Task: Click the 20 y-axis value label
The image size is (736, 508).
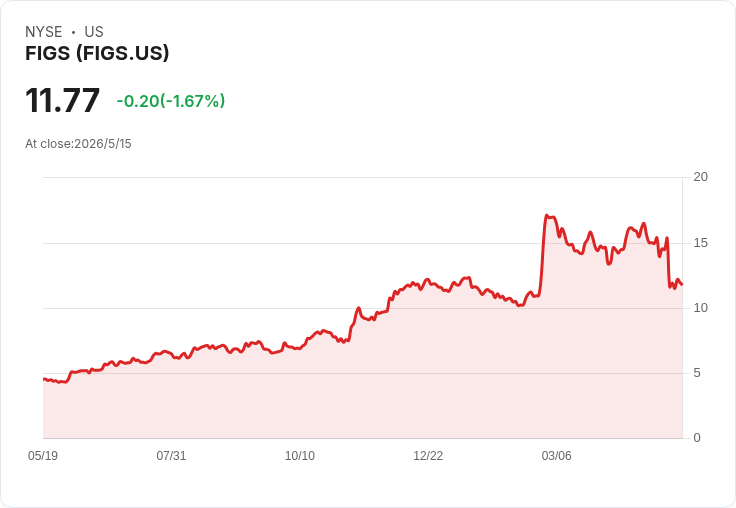Action: (700, 177)
